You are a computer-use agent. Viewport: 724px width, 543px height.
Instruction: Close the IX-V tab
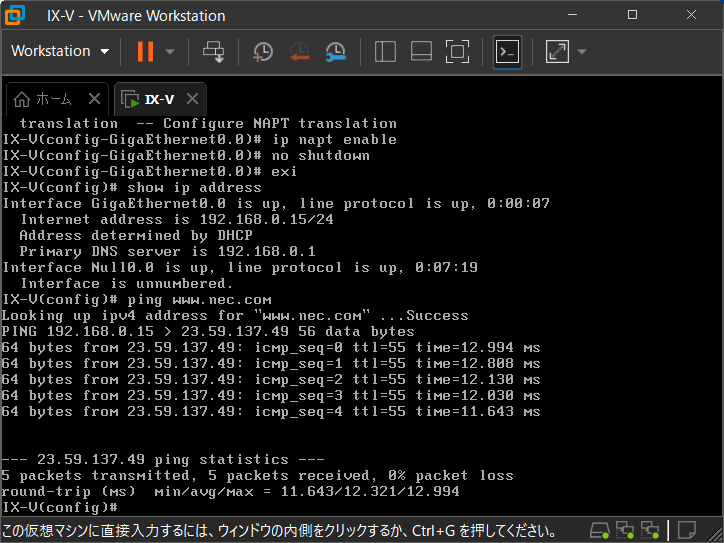(193, 98)
